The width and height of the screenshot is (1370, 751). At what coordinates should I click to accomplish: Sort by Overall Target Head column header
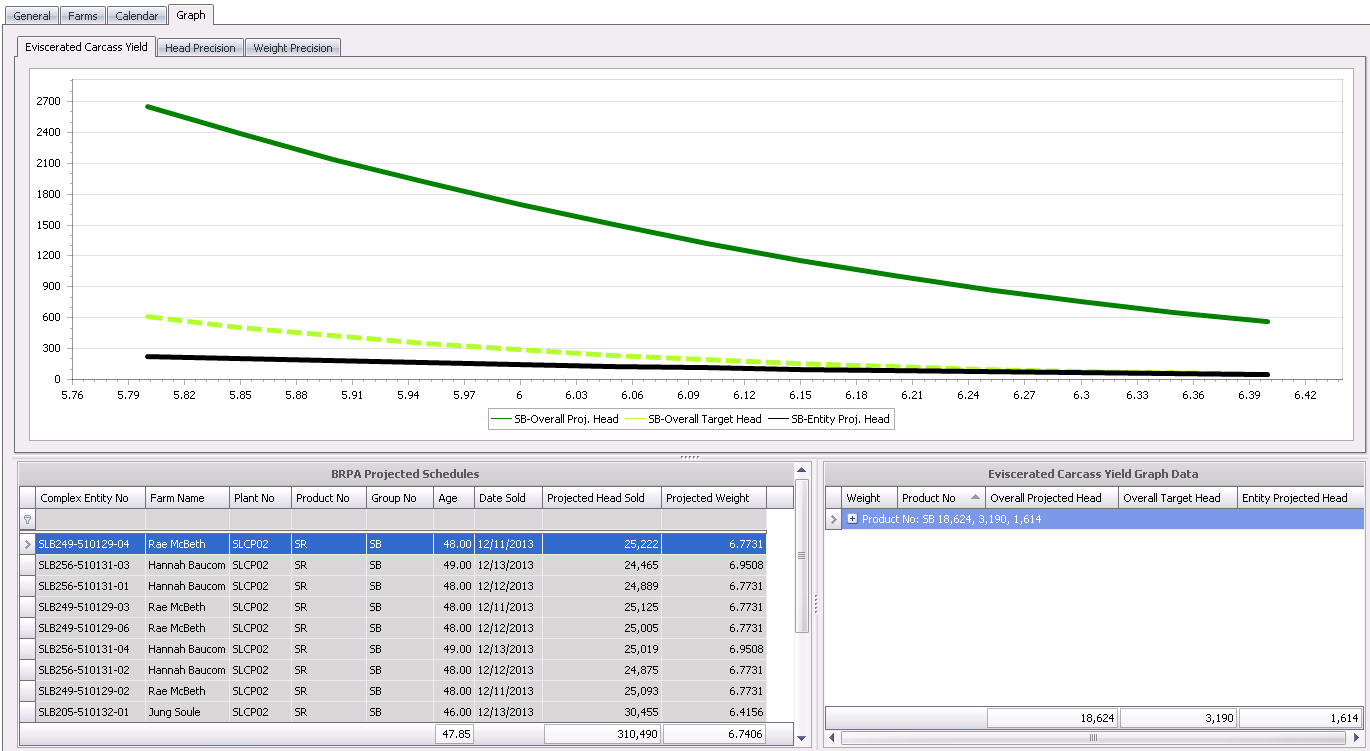click(x=1178, y=498)
